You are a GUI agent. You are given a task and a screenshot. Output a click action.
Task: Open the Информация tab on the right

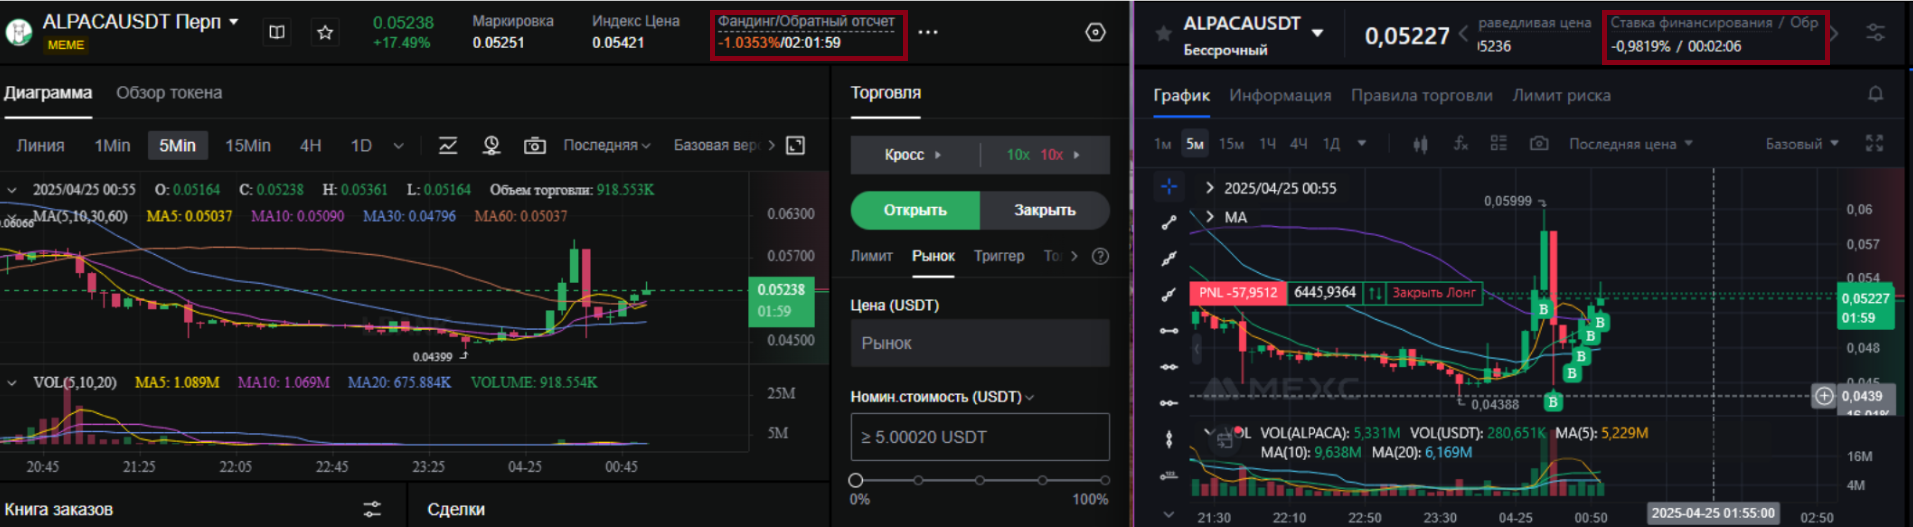[x=1280, y=95]
